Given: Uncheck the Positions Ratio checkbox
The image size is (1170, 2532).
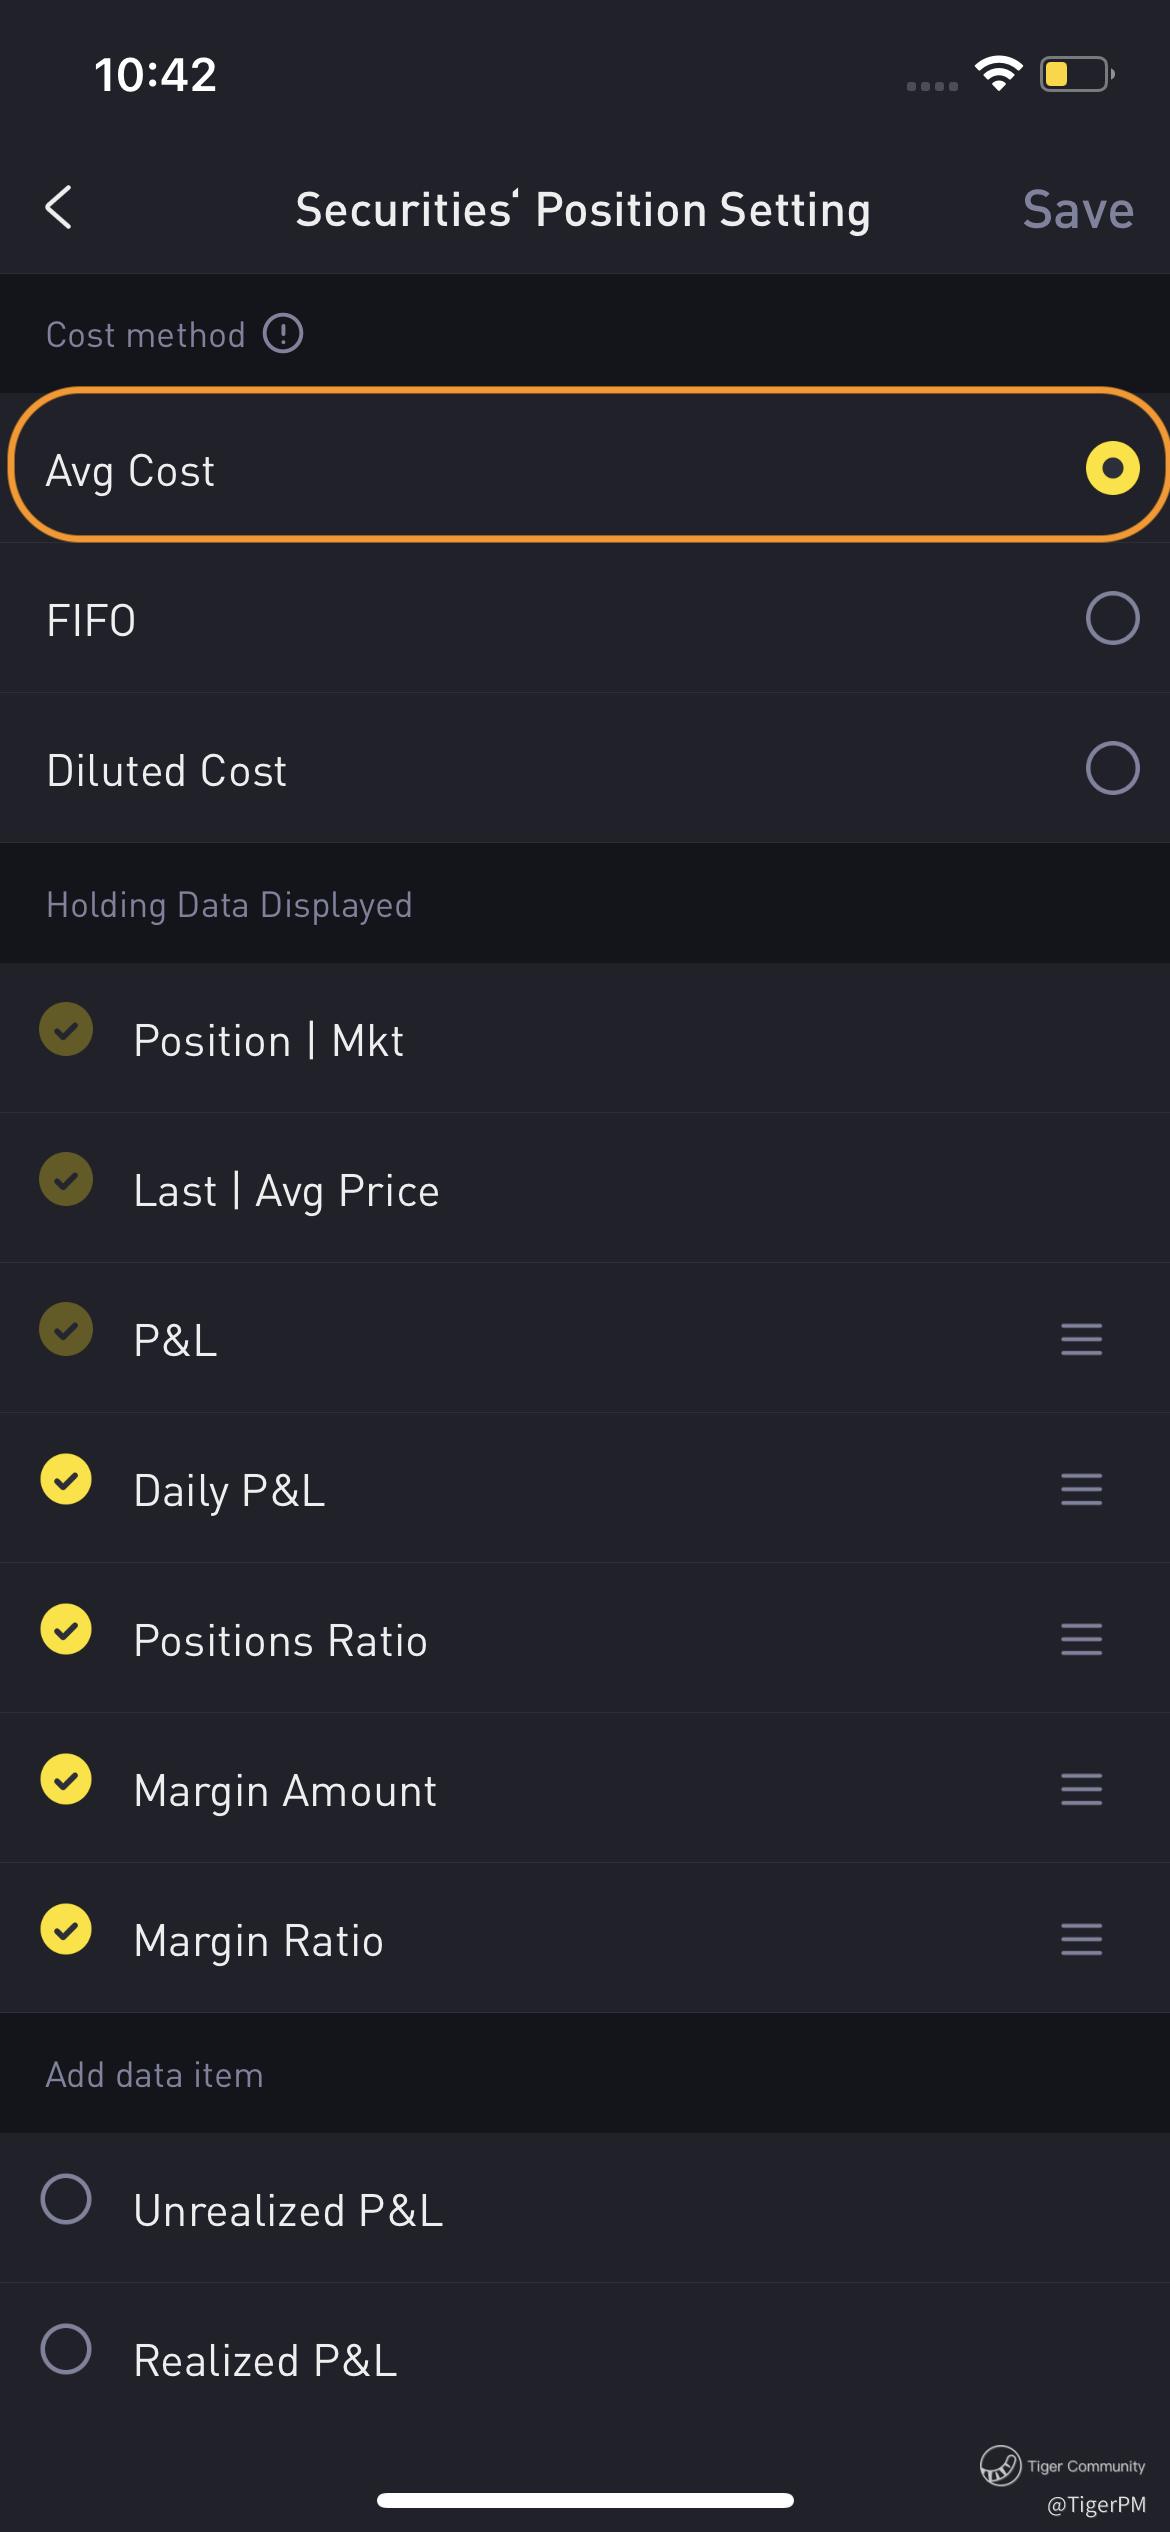Looking at the screenshot, I should point(66,1630).
